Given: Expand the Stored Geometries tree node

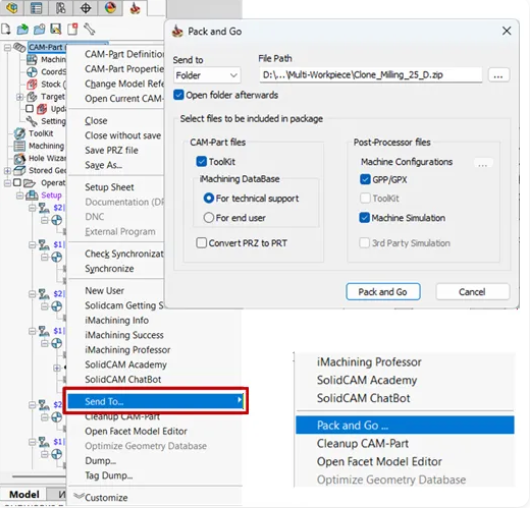Looking at the screenshot, I should [7, 171].
